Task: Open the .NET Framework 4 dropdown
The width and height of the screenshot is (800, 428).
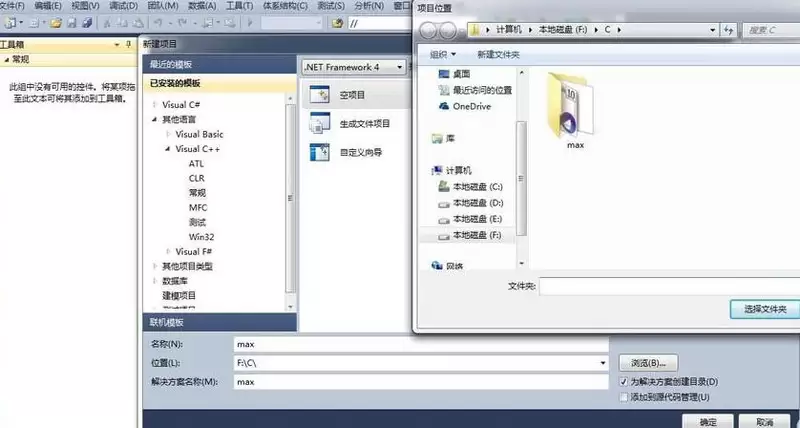Action: (353, 67)
